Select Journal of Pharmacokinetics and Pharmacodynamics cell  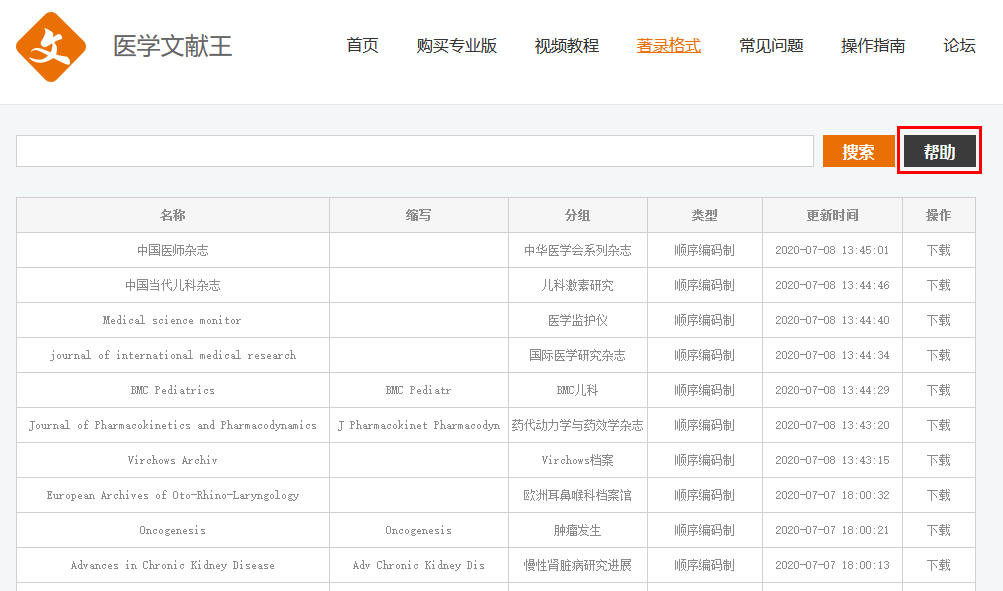173,425
